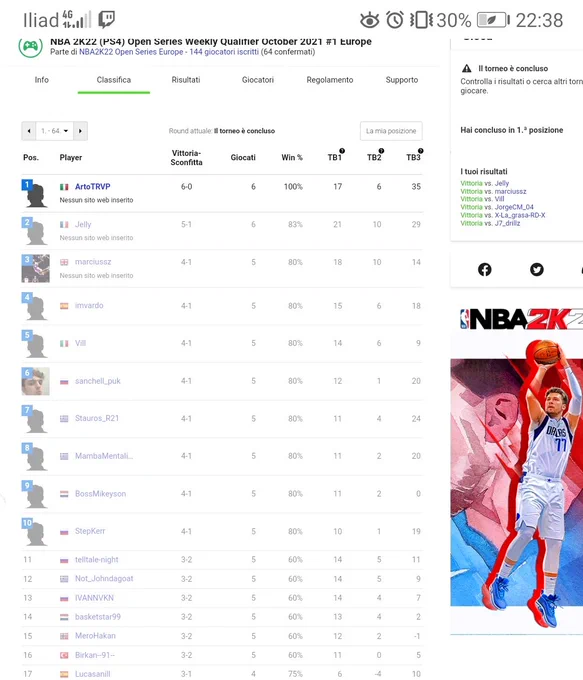Click the Italian flag beside ArtoTRVP
583x680 pixels.
tap(64, 187)
